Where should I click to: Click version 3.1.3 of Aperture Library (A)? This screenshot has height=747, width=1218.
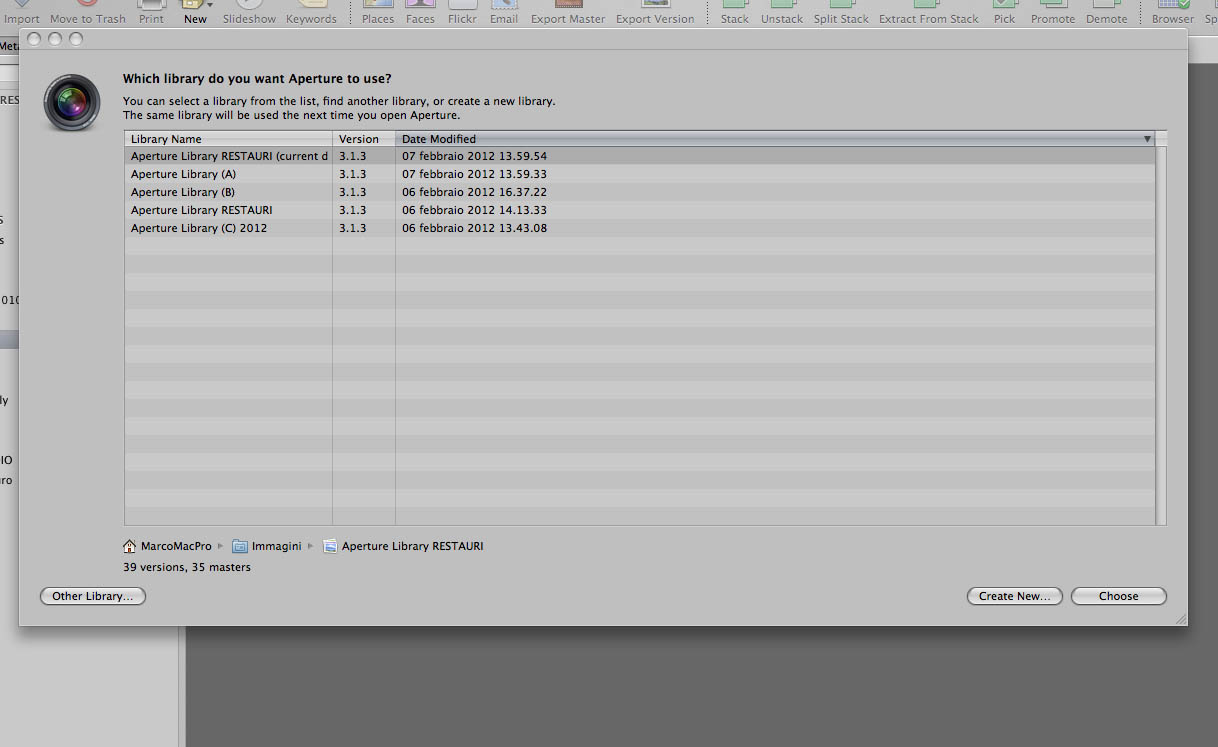(x=353, y=174)
